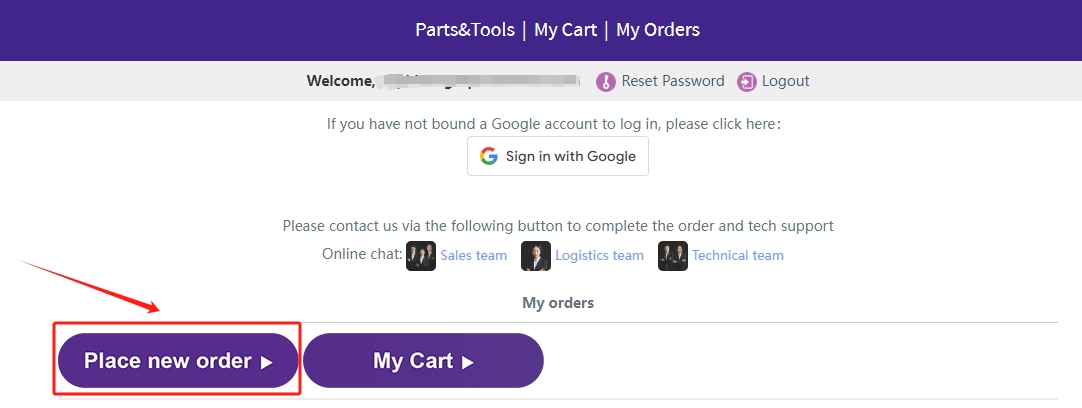
Task: Click the Reset Password text link
Action: 673,81
